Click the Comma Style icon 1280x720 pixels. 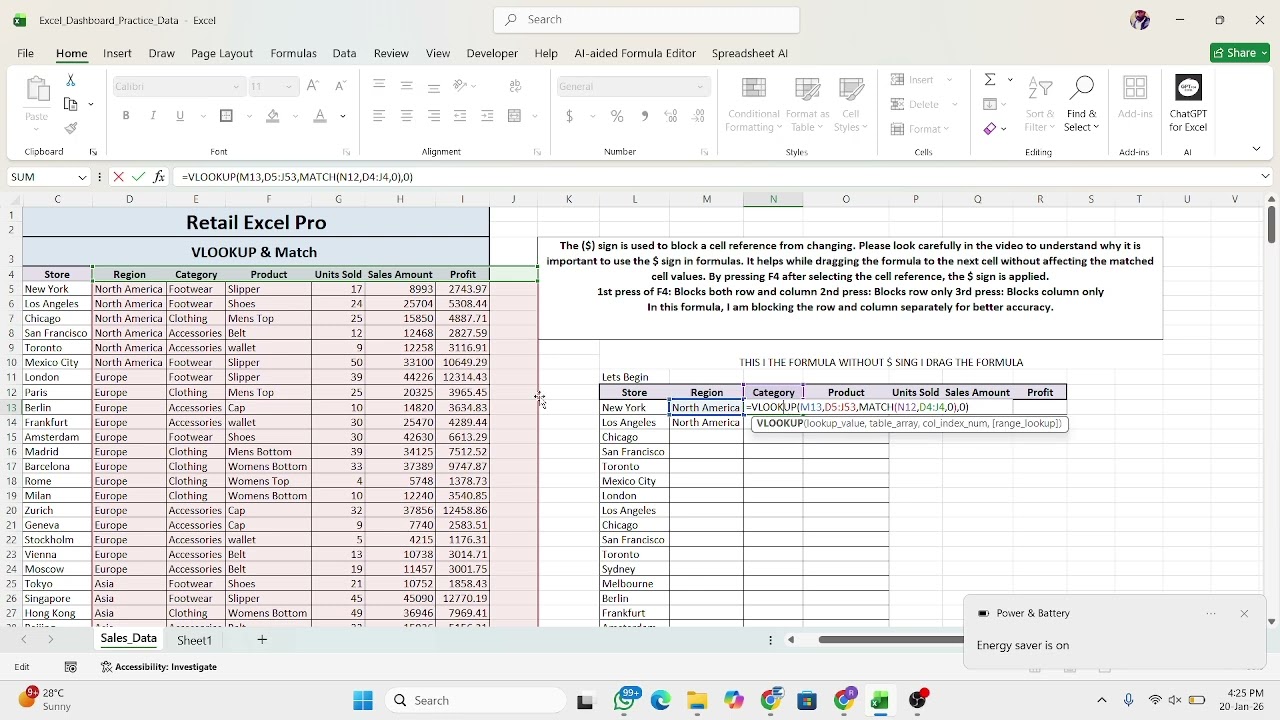click(644, 116)
